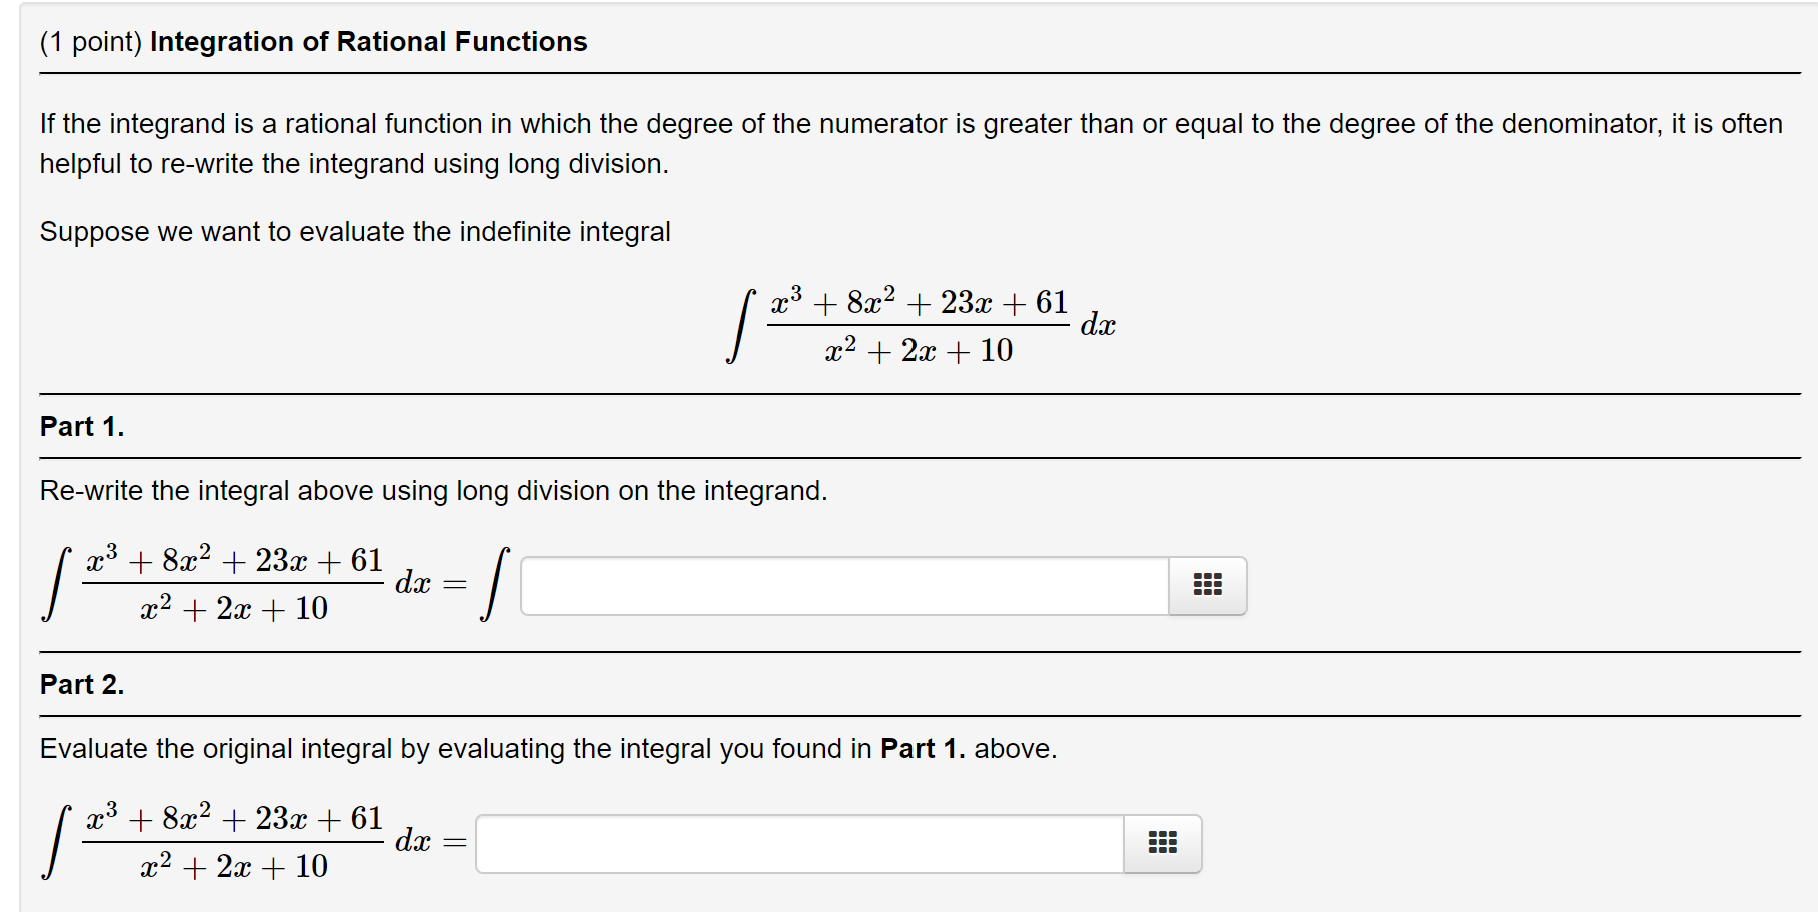Click the integrand fraction shown in Part 2
Viewport: 1818px width, 912px height.
[234, 841]
